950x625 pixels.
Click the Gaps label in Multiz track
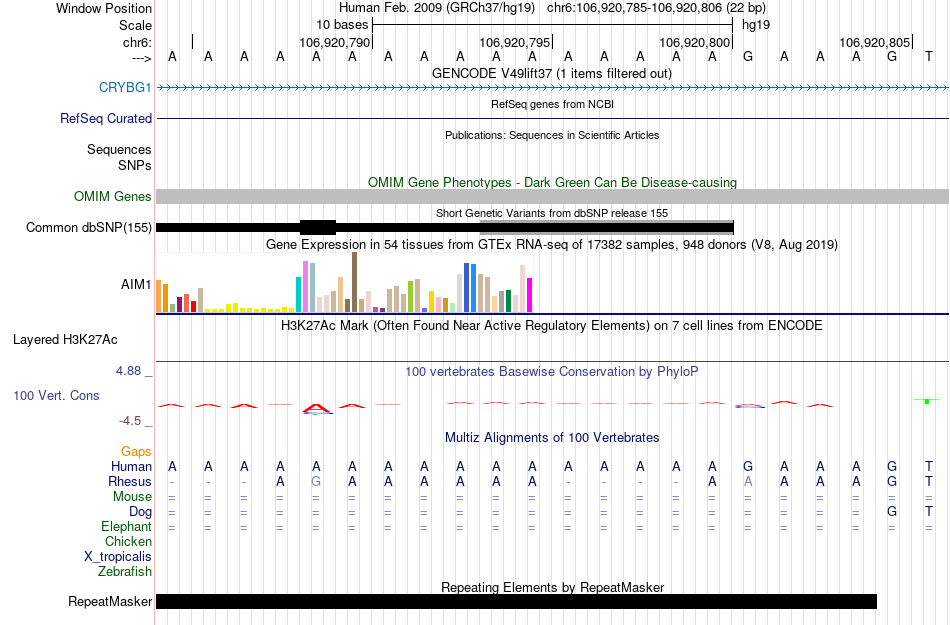(x=136, y=451)
